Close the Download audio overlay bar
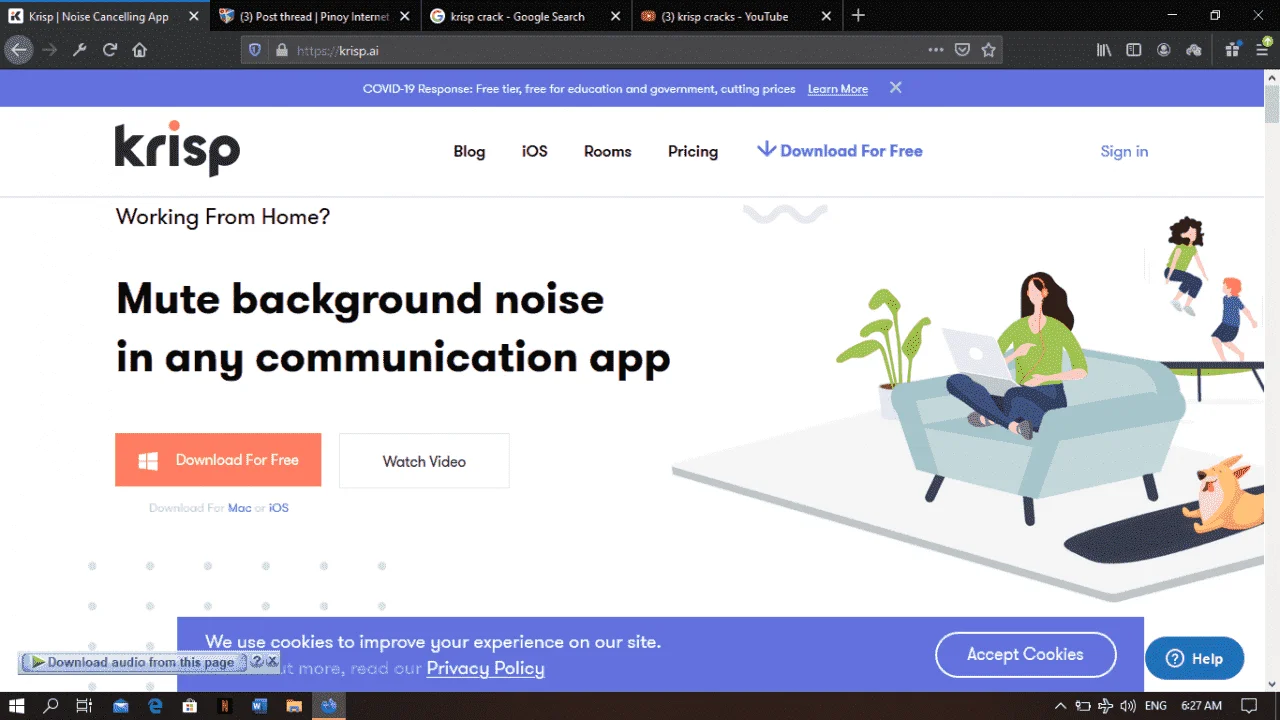The image size is (1280, 720). [x=272, y=662]
